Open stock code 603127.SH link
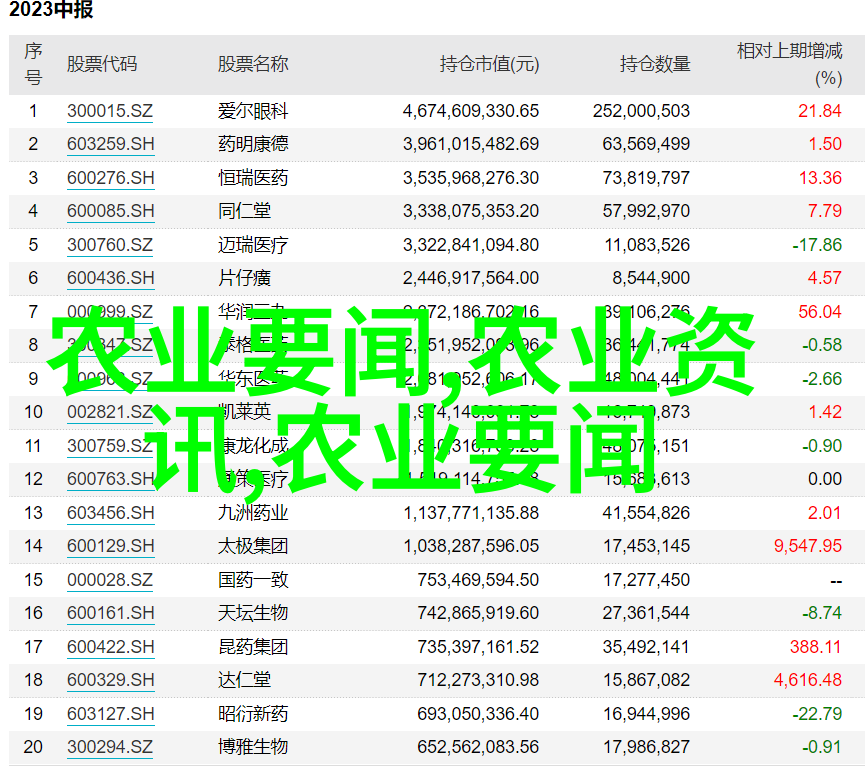This screenshot has width=865, height=776. tap(110, 713)
